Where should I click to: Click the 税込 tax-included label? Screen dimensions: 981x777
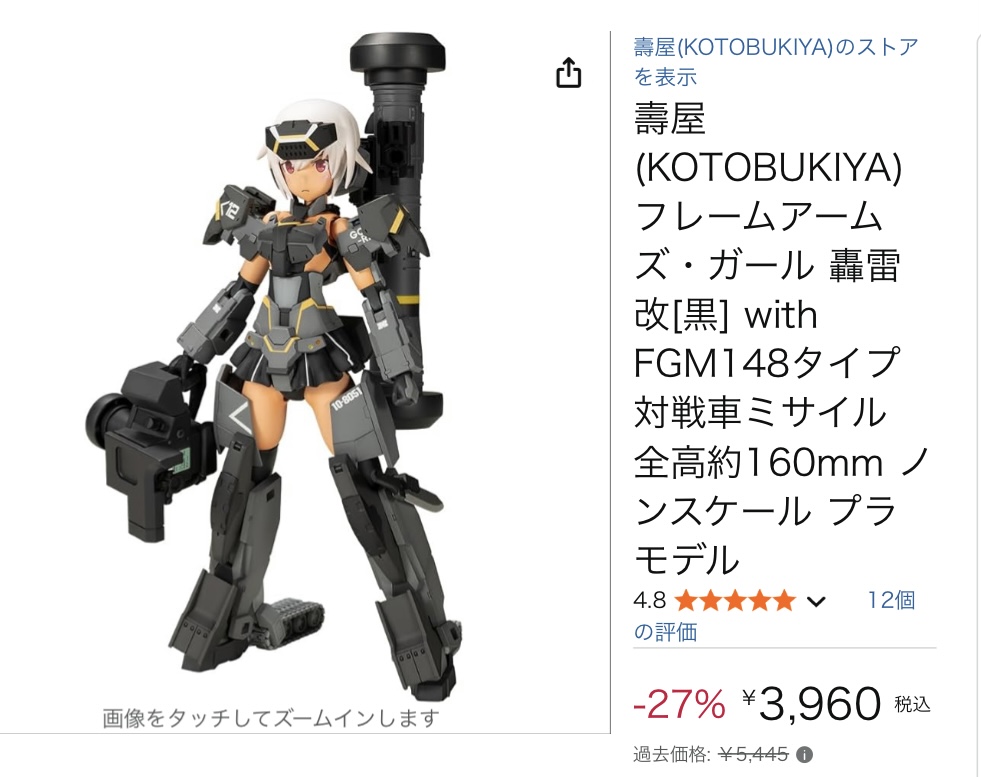pos(912,705)
